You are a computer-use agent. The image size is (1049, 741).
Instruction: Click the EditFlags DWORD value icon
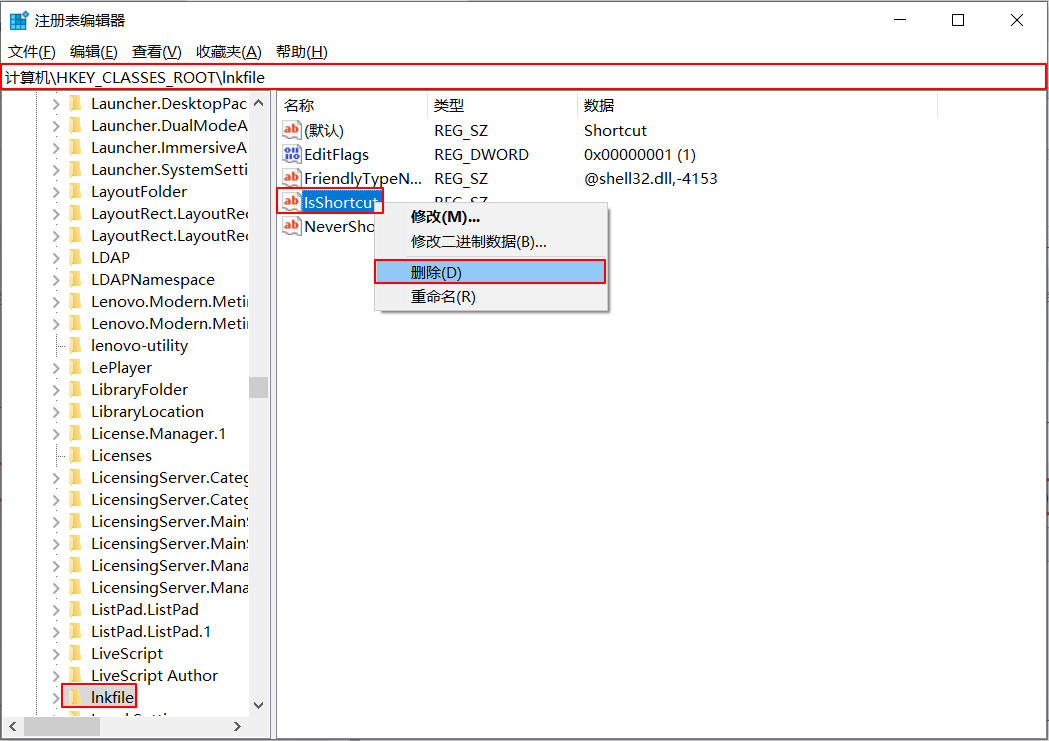[x=292, y=154]
